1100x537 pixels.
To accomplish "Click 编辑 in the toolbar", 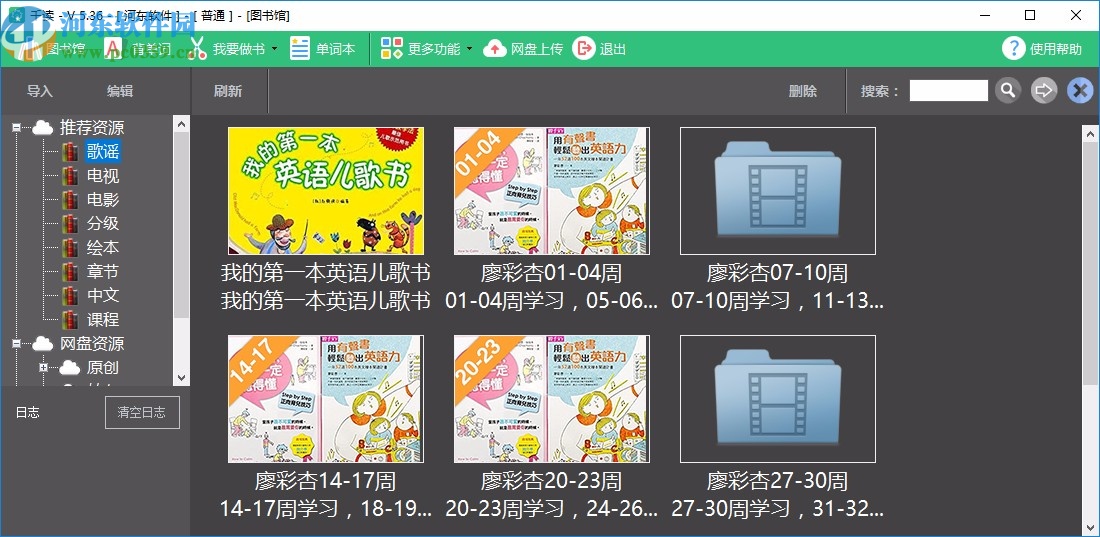I will click(x=120, y=91).
